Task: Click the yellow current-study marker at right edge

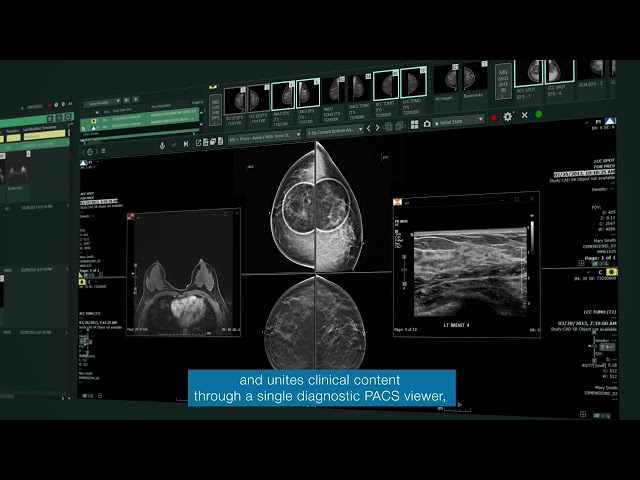Action: click(611, 272)
